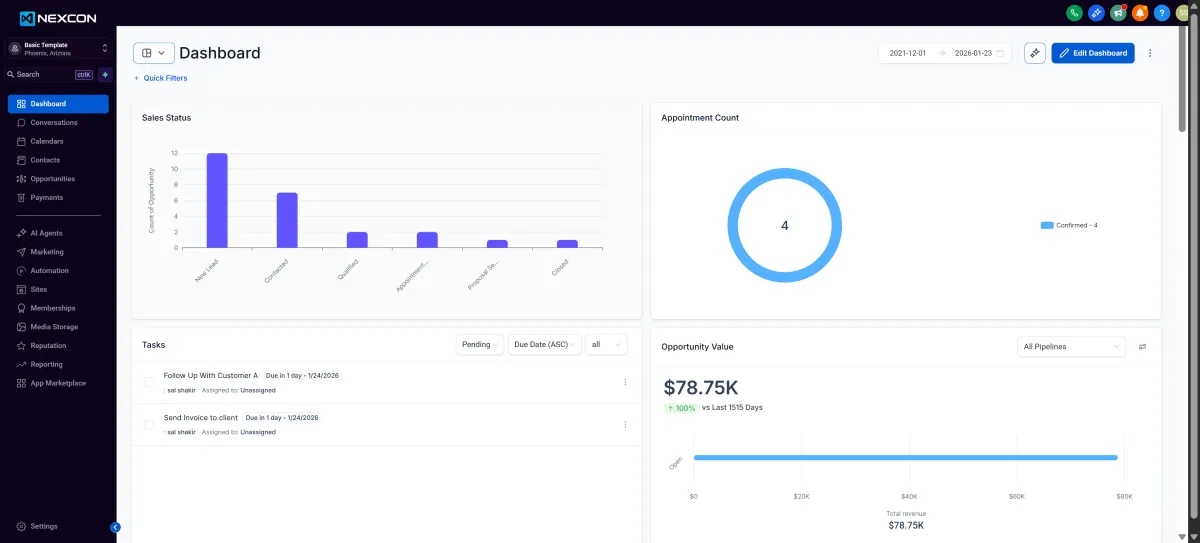Click the swap icon beside All Pipelines
The image size is (1200, 543).
1142,347
